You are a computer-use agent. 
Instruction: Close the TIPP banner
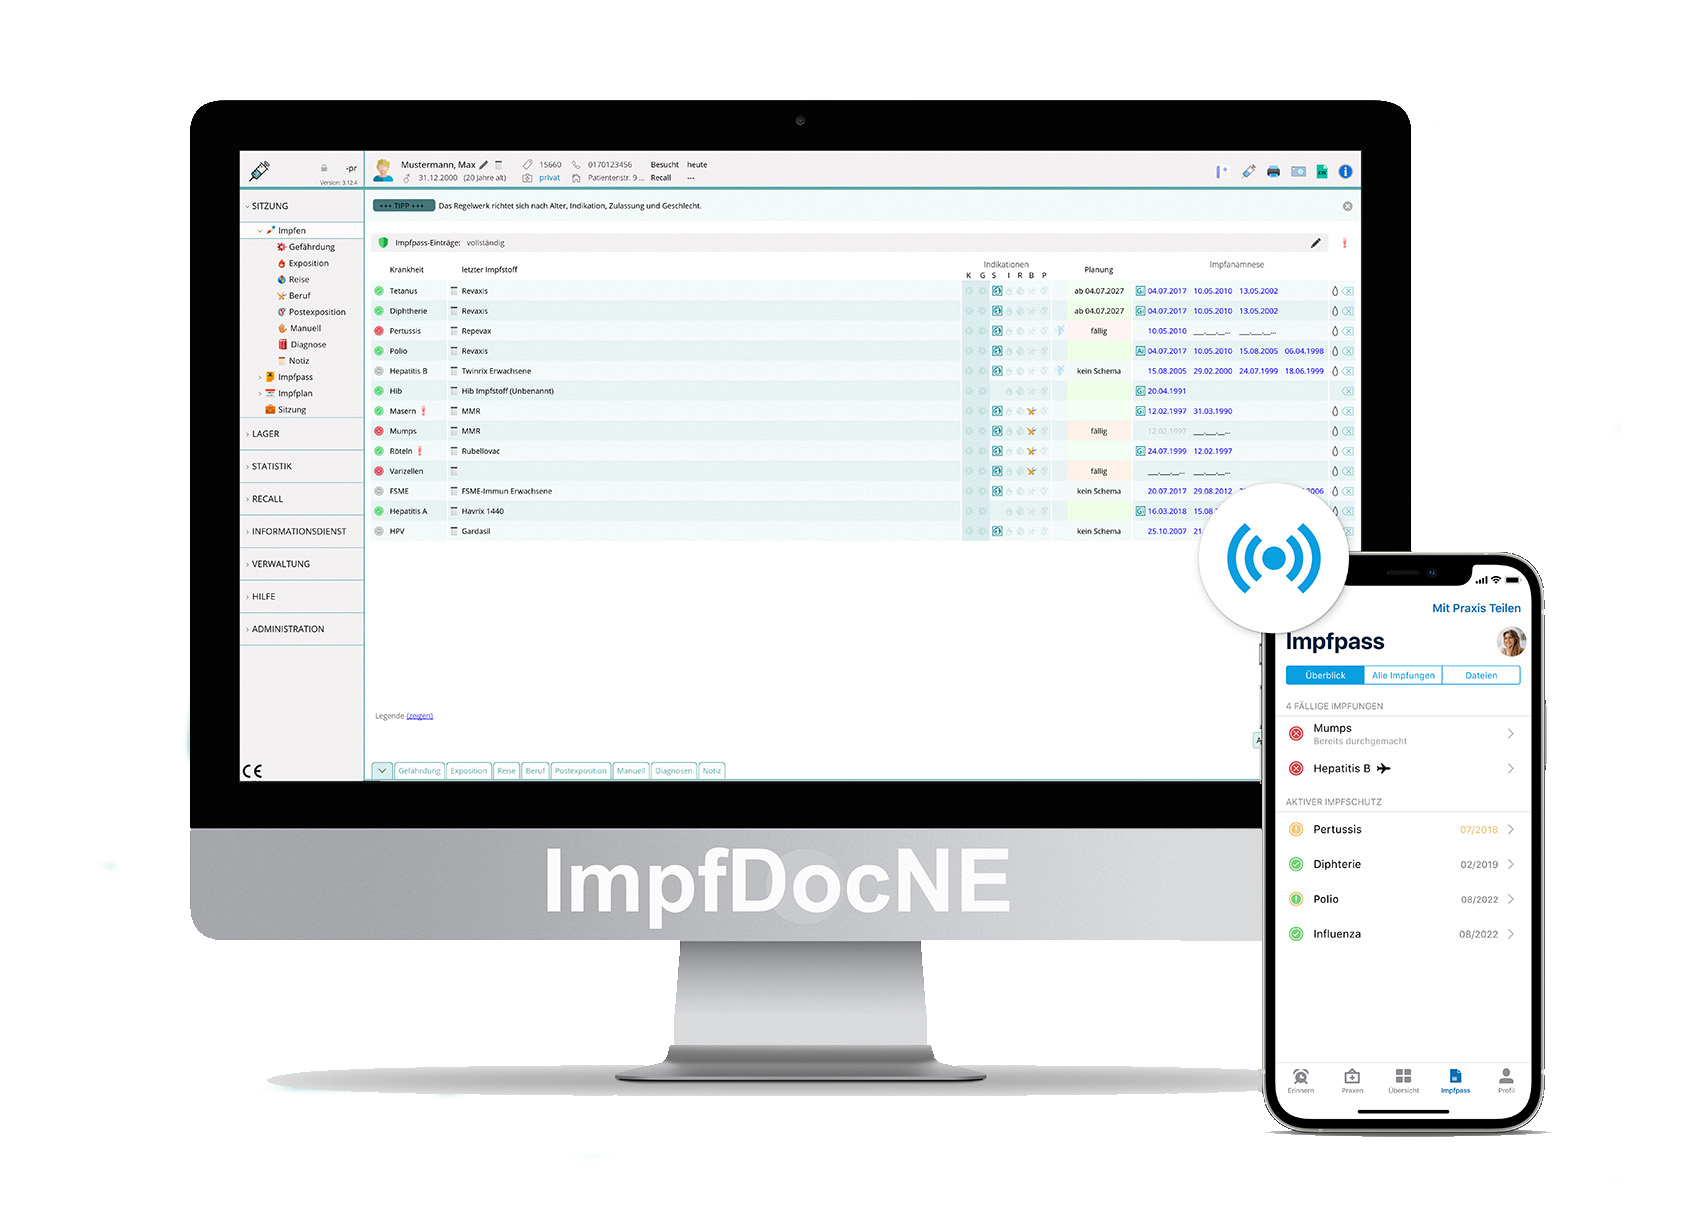(x=1347, y=206)
